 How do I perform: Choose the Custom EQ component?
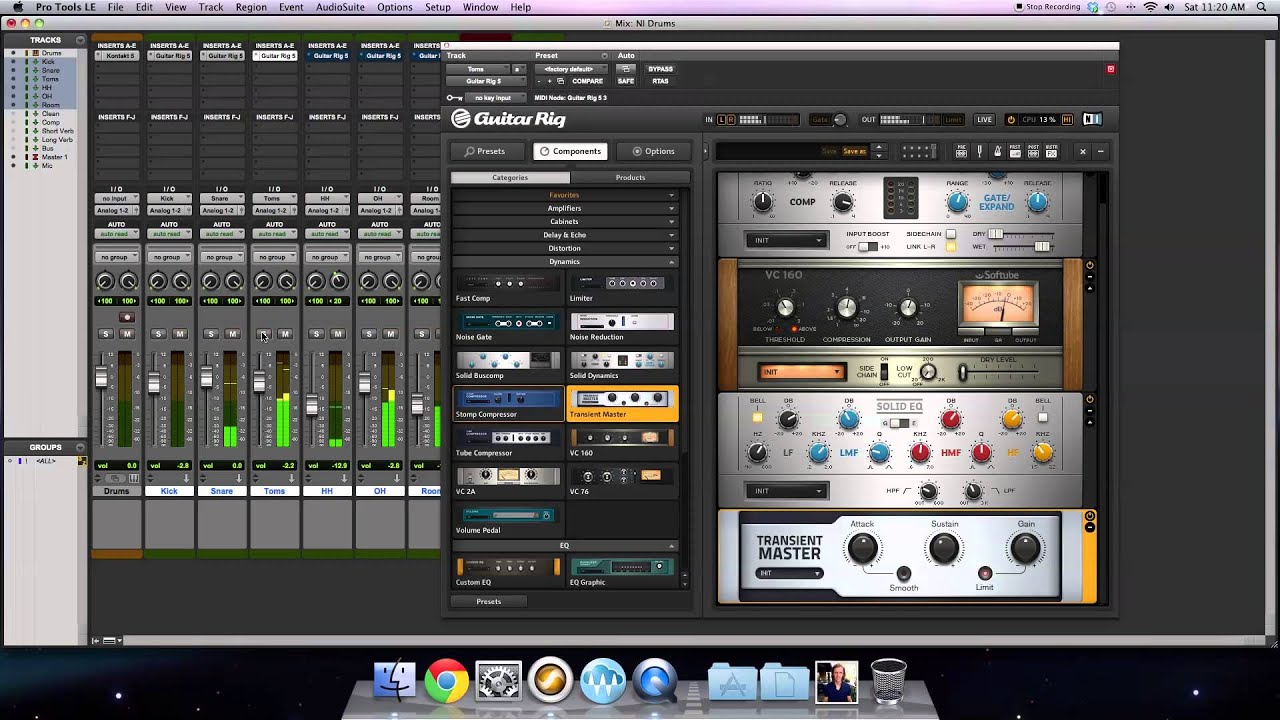coord(508,572)
